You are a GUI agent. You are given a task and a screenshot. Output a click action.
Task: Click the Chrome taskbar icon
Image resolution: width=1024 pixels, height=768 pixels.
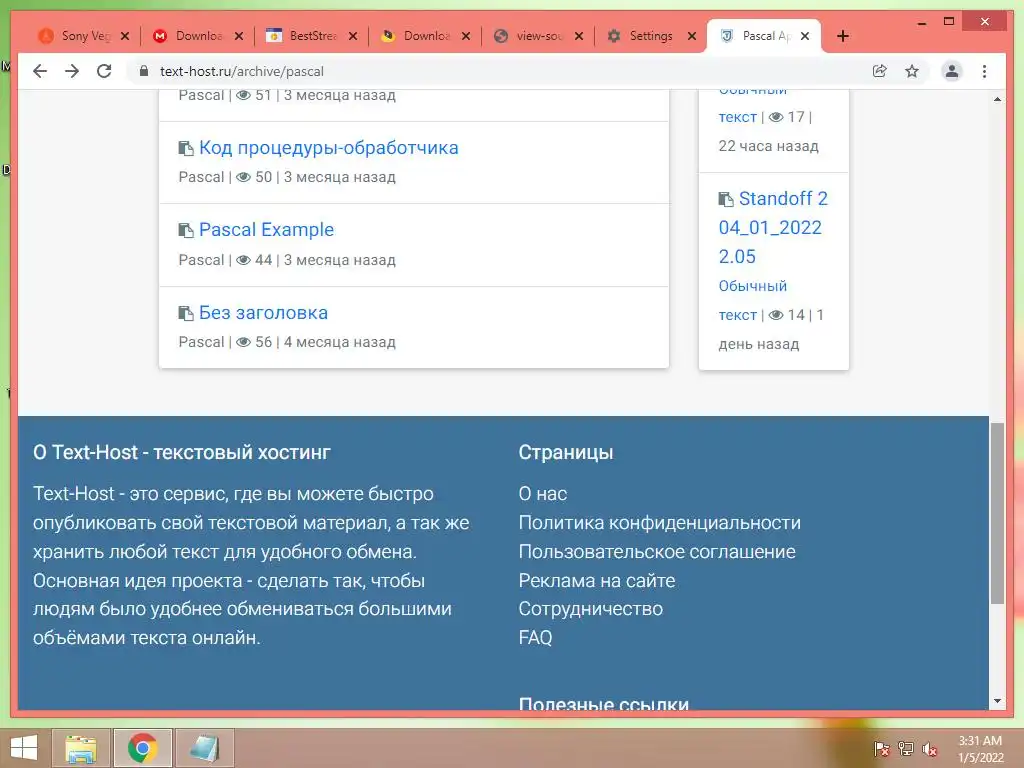(x=142, y=748)
